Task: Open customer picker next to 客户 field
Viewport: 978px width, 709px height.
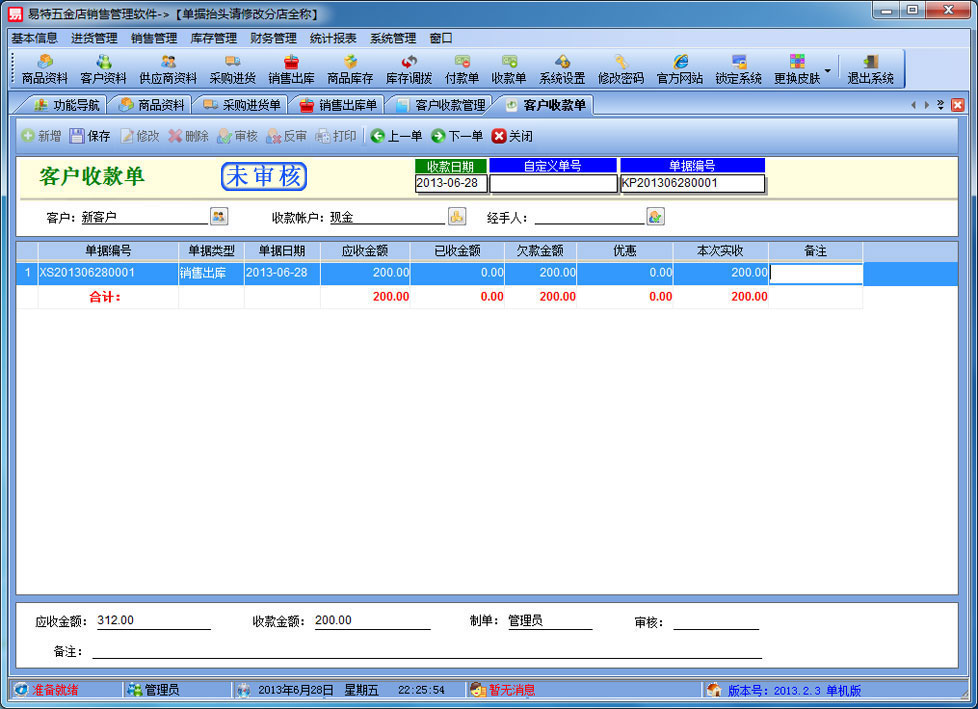Action: 219,216
